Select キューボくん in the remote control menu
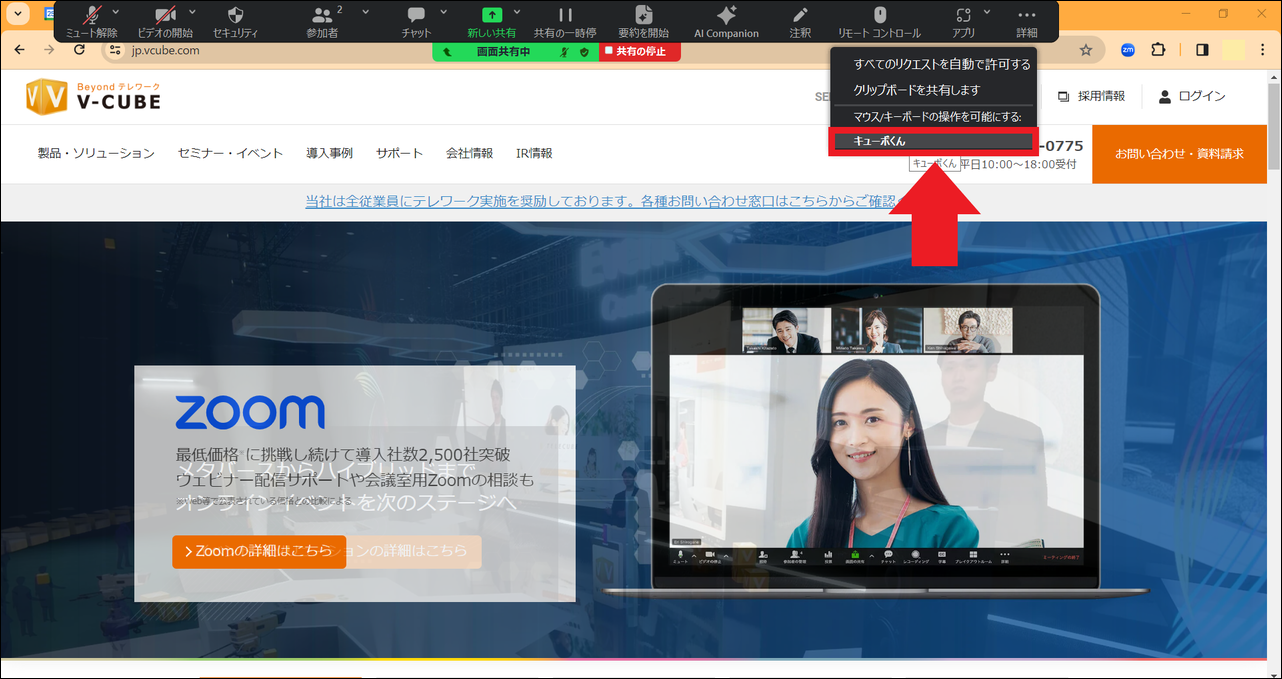 pyautogui.click(x=934, y=141)
